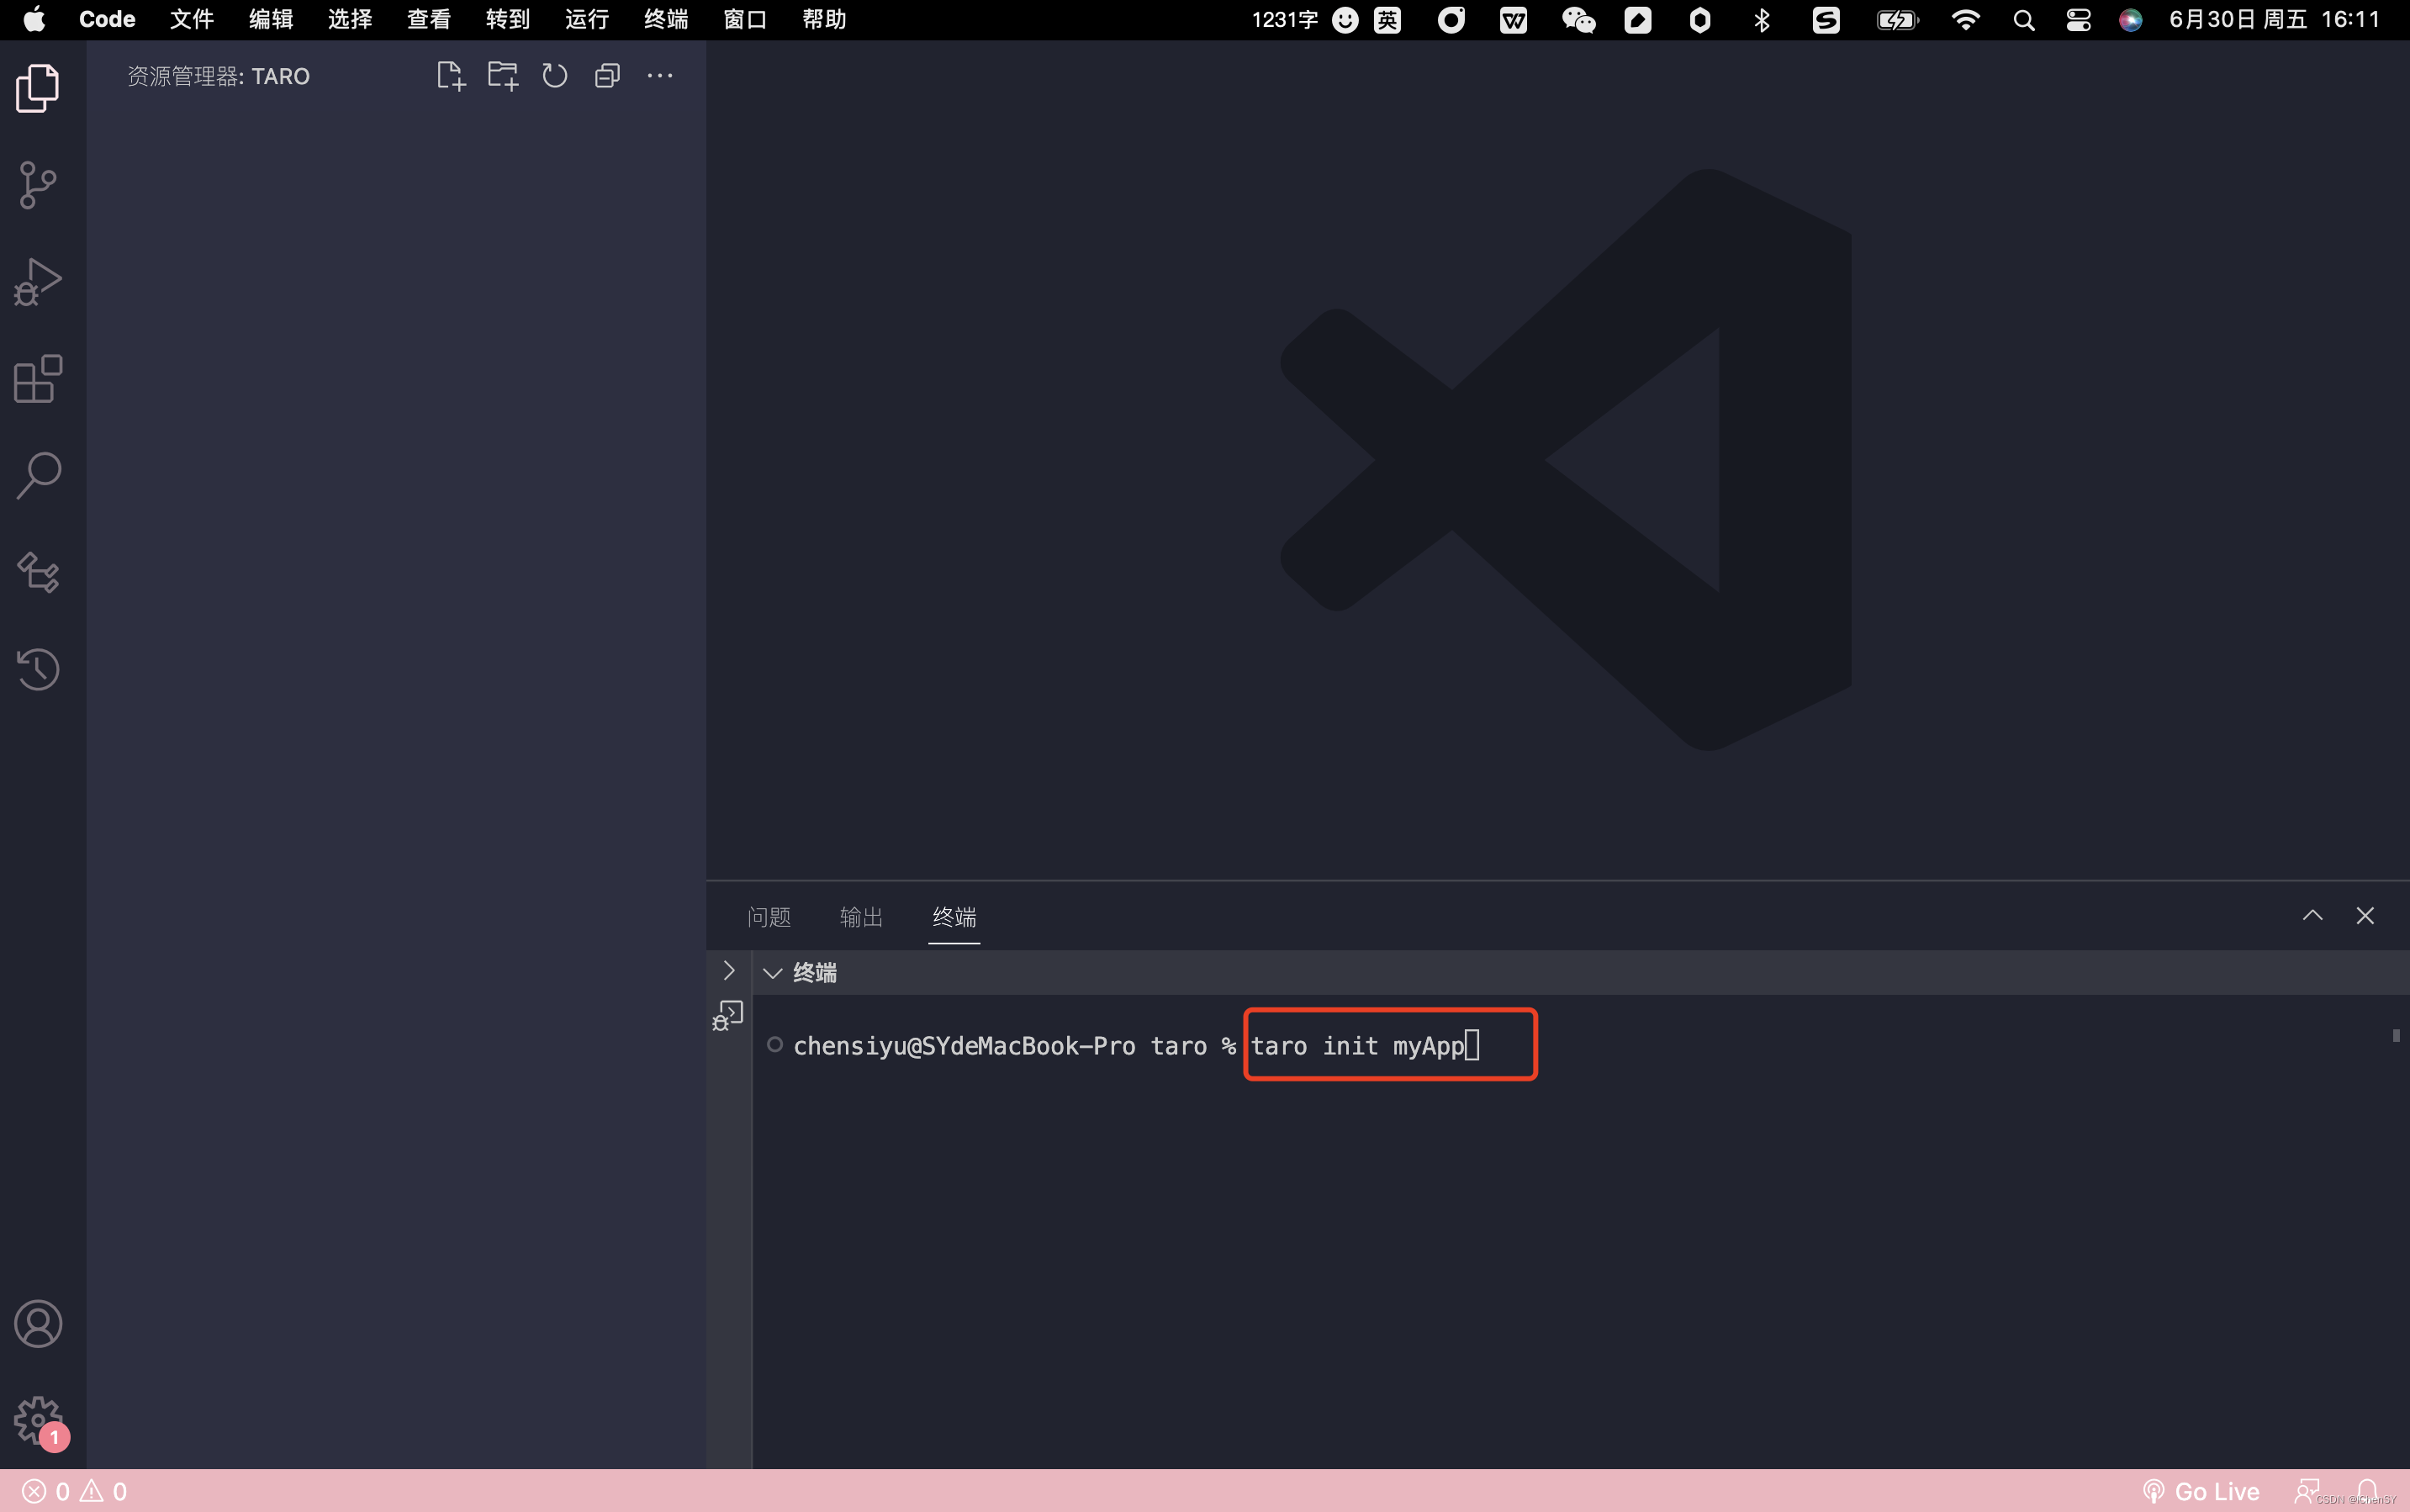
Task: Click the feedback icon in status bar
Action: (x=2307, y=1491)
